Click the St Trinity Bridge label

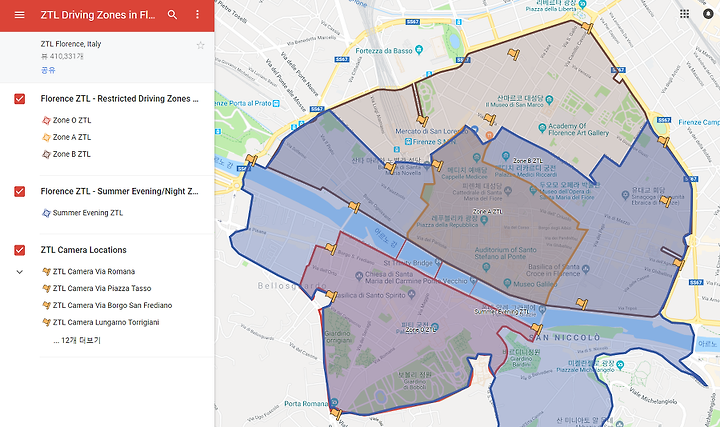pyautogui.click(x=408, y=263)
